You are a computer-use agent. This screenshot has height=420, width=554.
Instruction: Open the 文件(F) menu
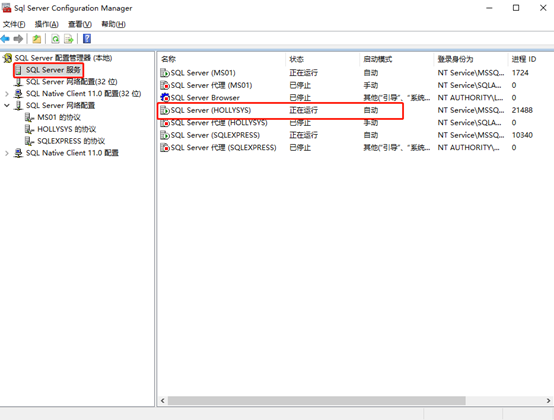14,24
